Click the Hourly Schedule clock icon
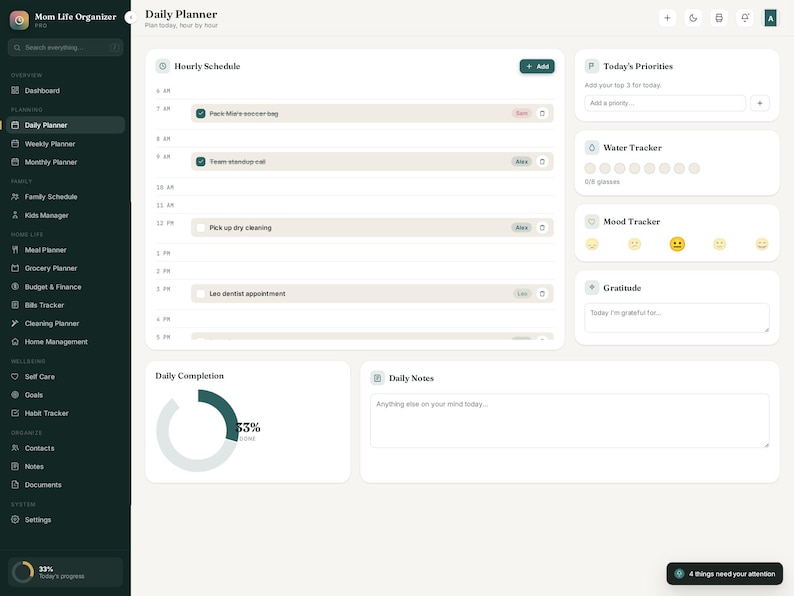 (x=163, y=66)
